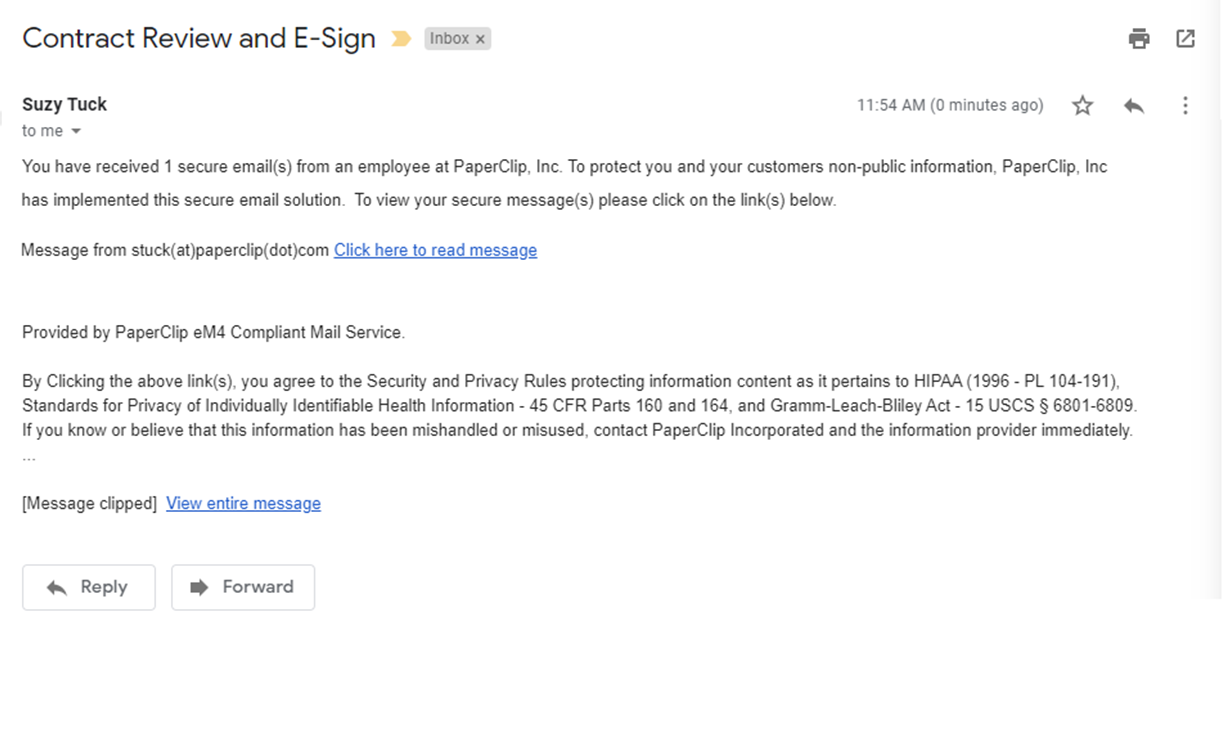The height and width of the screenshot is (752, 1225).
Task: Remove the Inbox label with its x
Action: [x=480, y=39]
